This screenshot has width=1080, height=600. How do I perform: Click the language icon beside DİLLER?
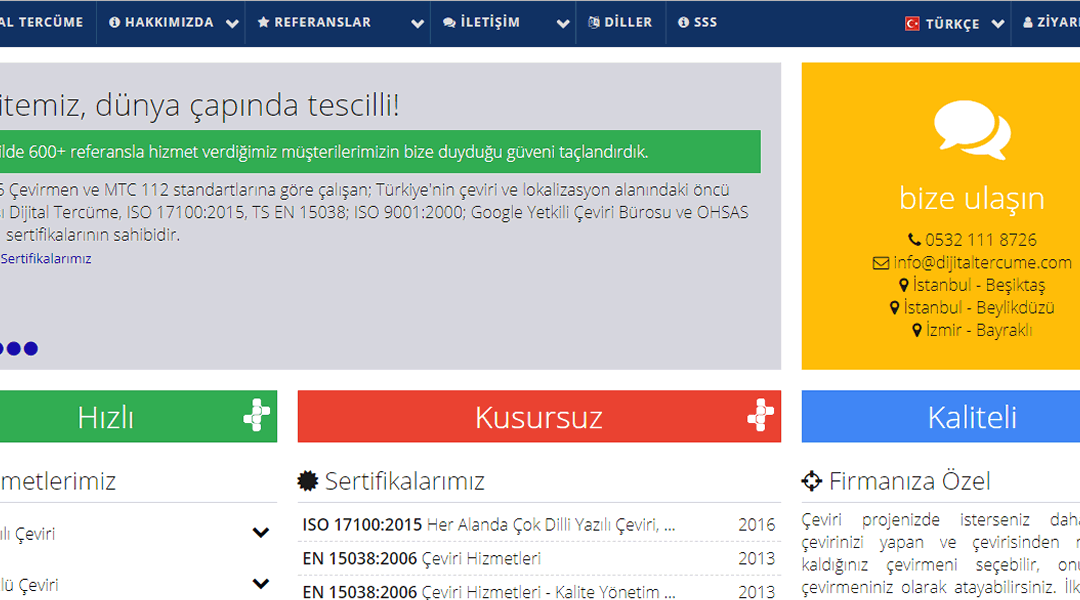[594, 23]
